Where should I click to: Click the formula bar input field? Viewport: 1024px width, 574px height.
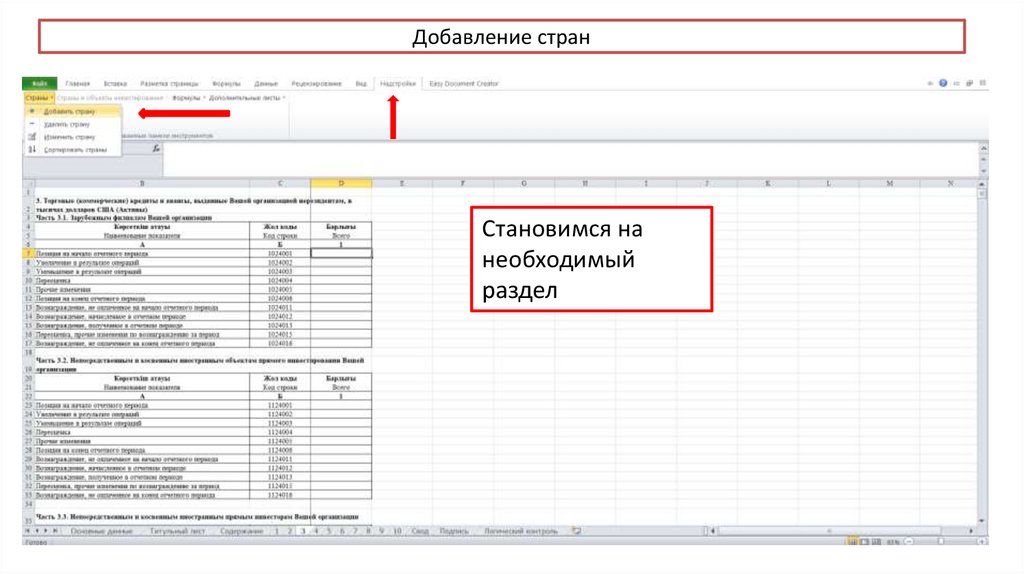coord(569,159)
